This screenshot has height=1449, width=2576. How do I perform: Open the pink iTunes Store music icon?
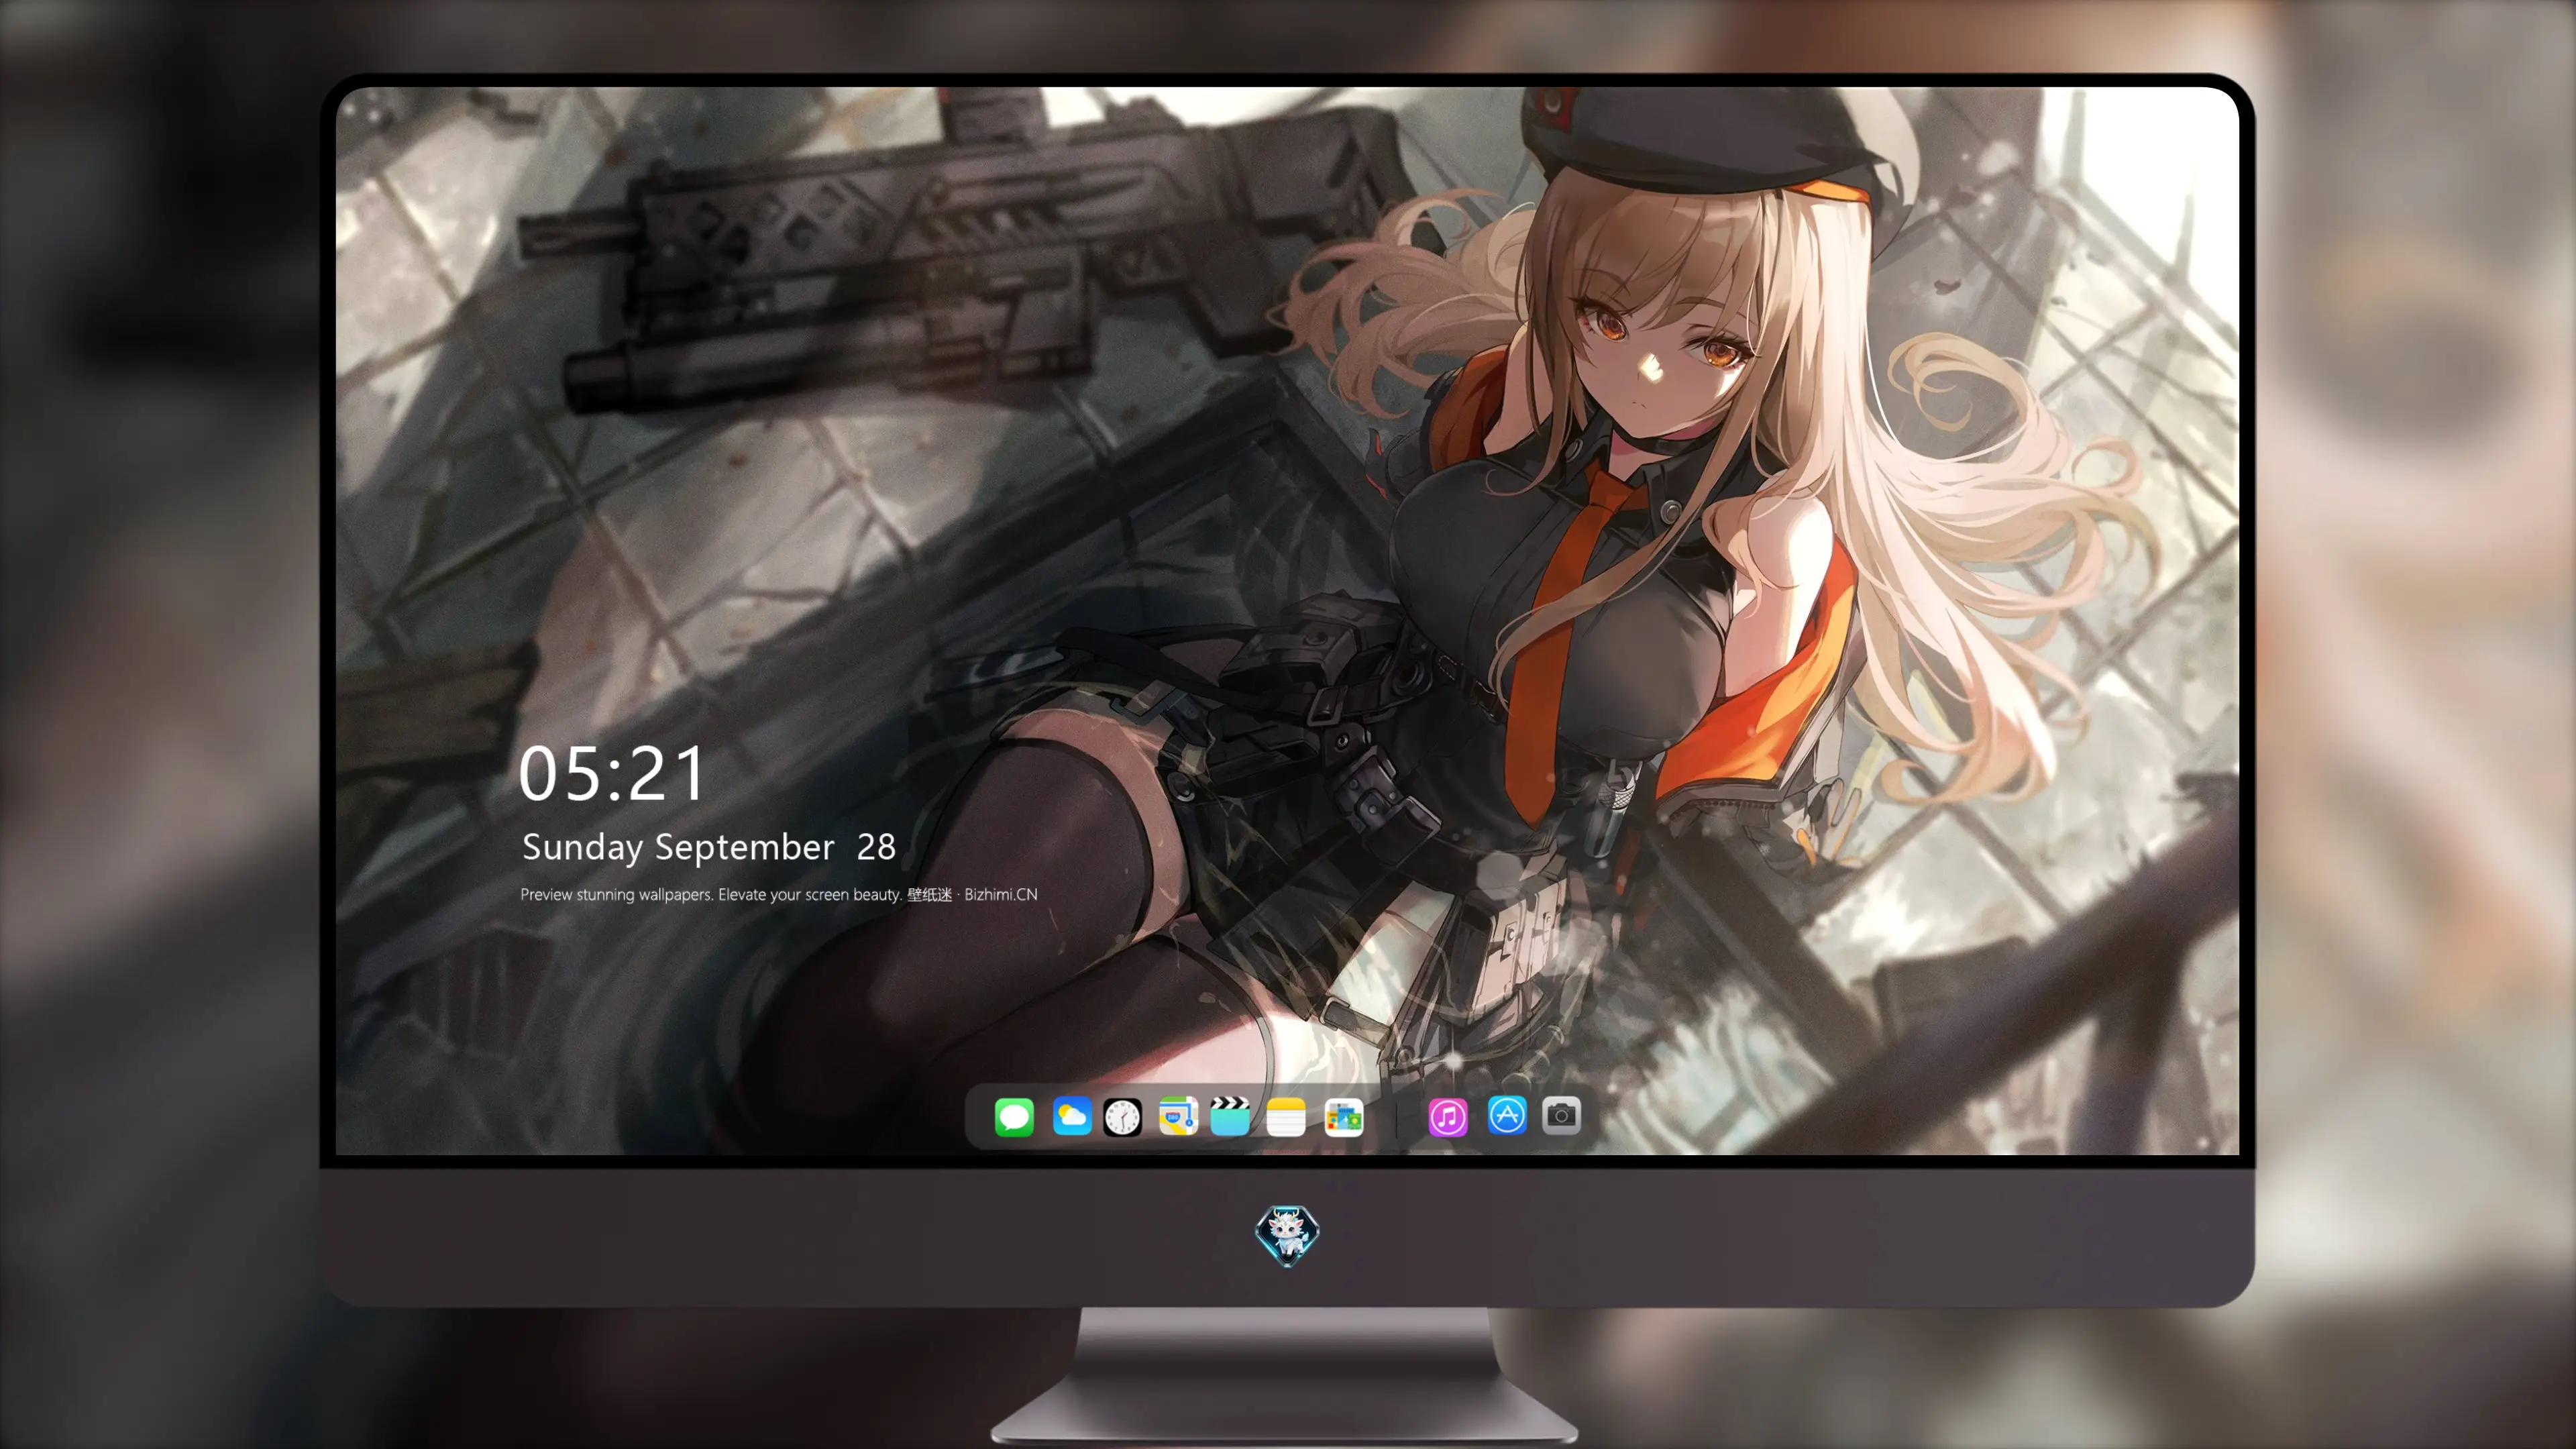1448,1116
